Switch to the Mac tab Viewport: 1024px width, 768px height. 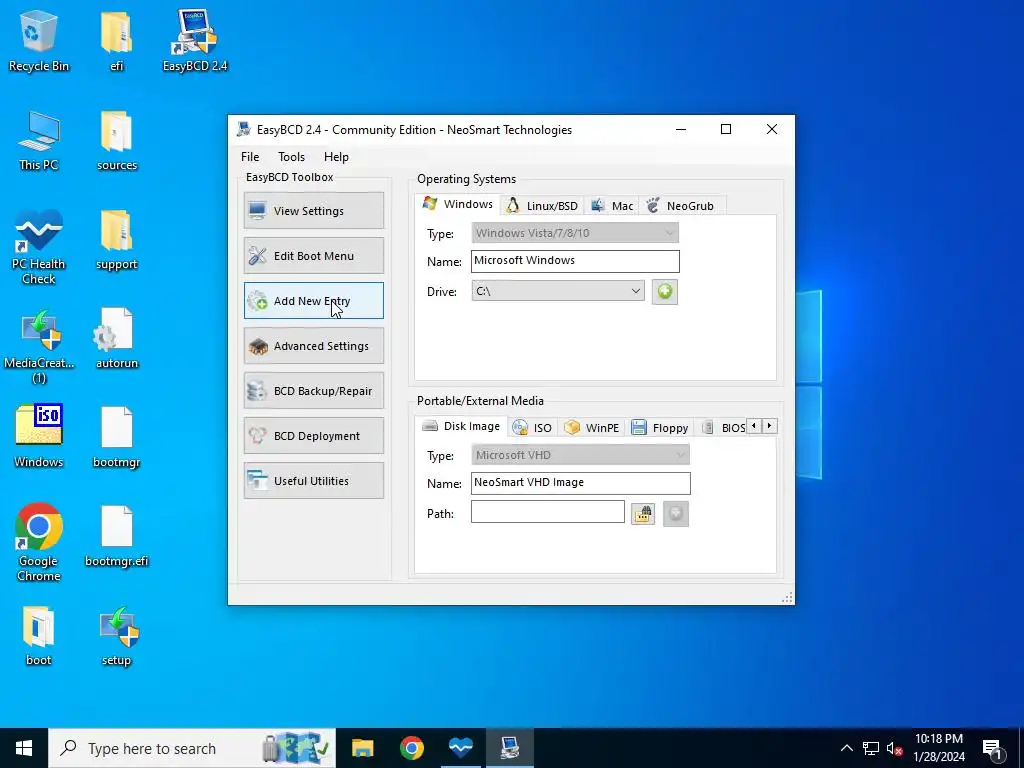point(612,206)
